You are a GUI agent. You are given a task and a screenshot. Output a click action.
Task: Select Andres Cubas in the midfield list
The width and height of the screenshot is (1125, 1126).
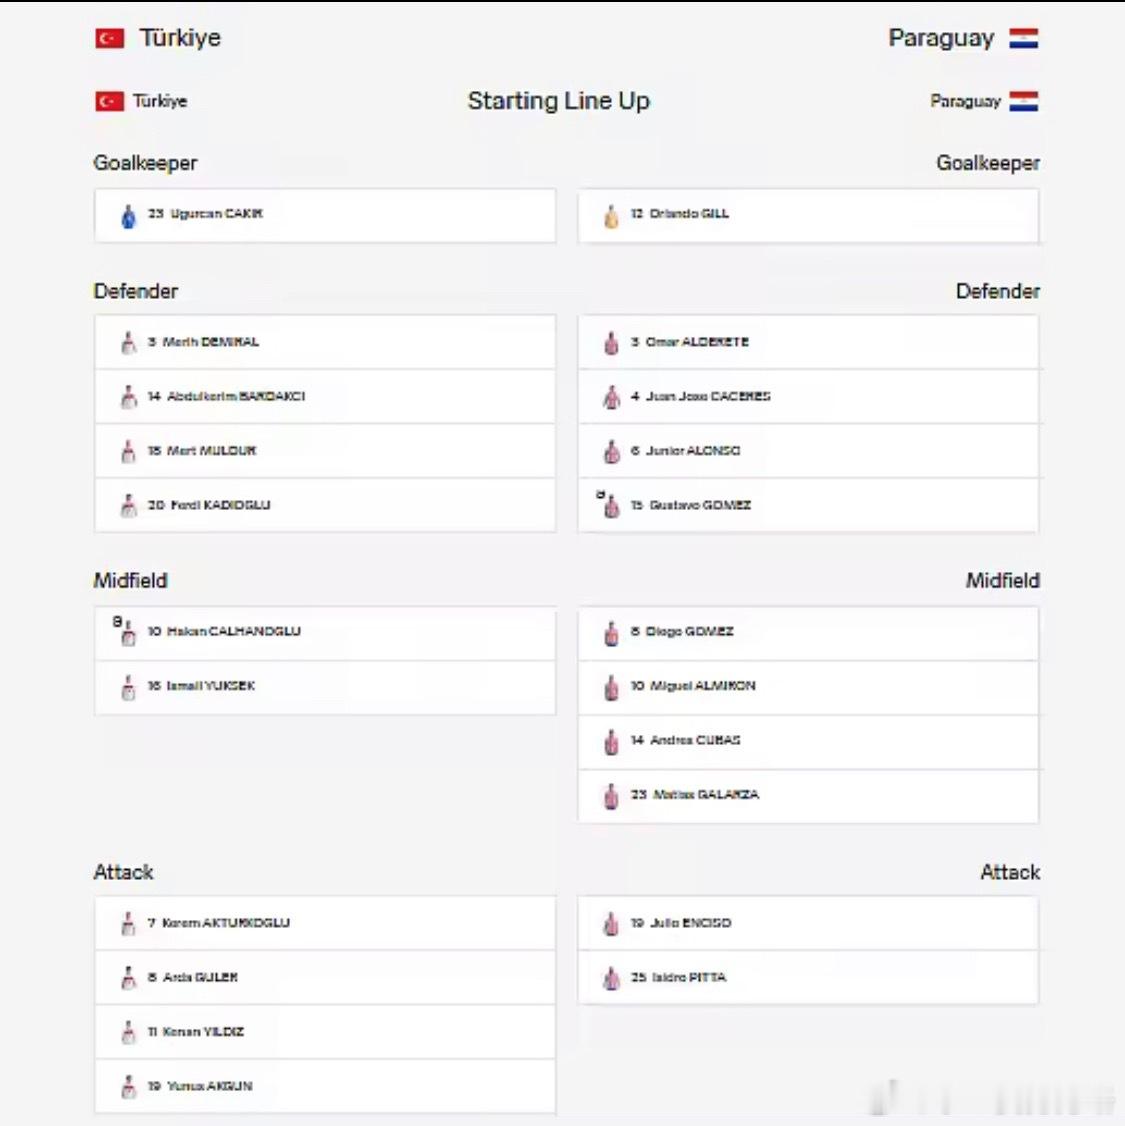[808, 742]
